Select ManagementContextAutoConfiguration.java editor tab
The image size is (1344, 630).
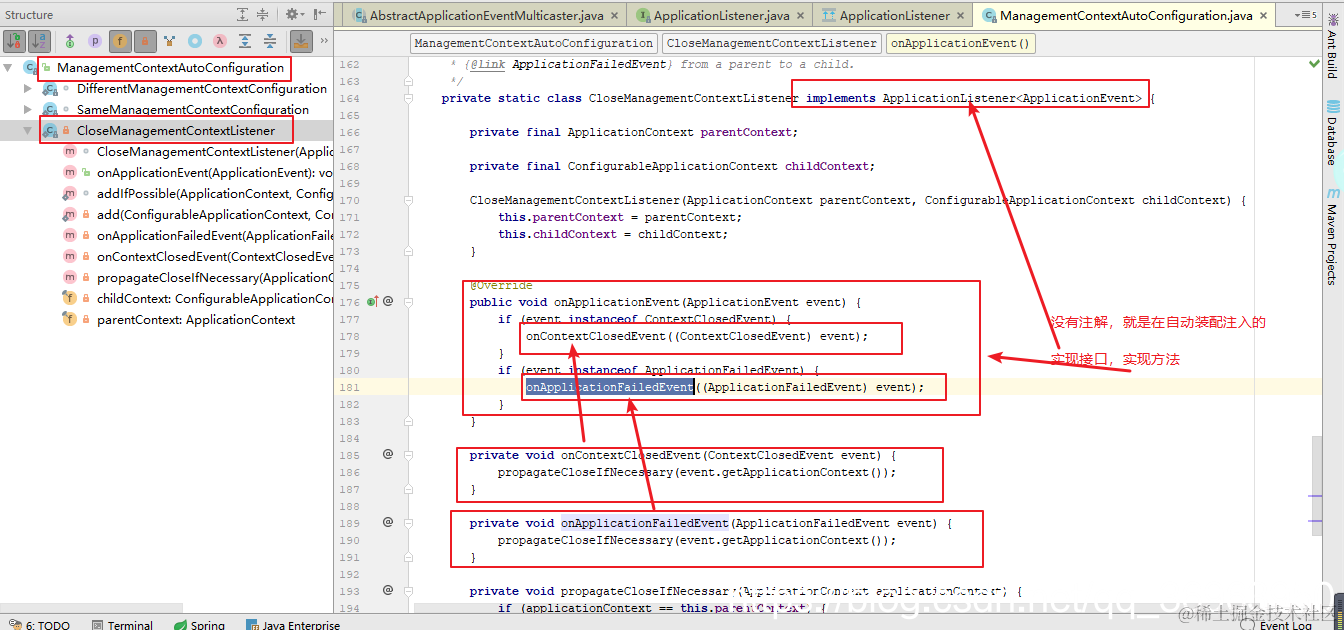click(1126, 16)
